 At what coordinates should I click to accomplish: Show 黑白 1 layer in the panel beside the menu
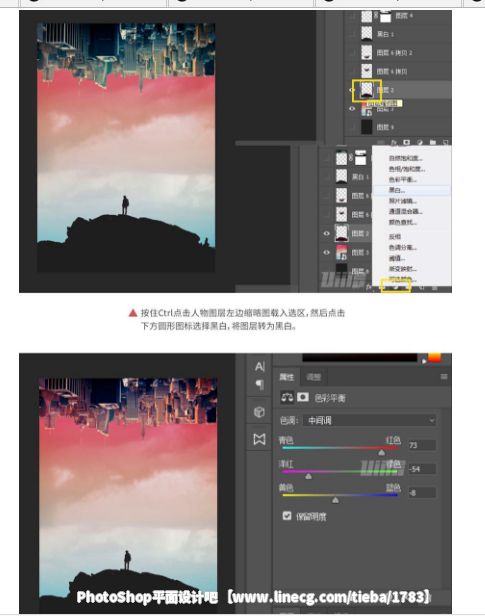coord(326,177)
